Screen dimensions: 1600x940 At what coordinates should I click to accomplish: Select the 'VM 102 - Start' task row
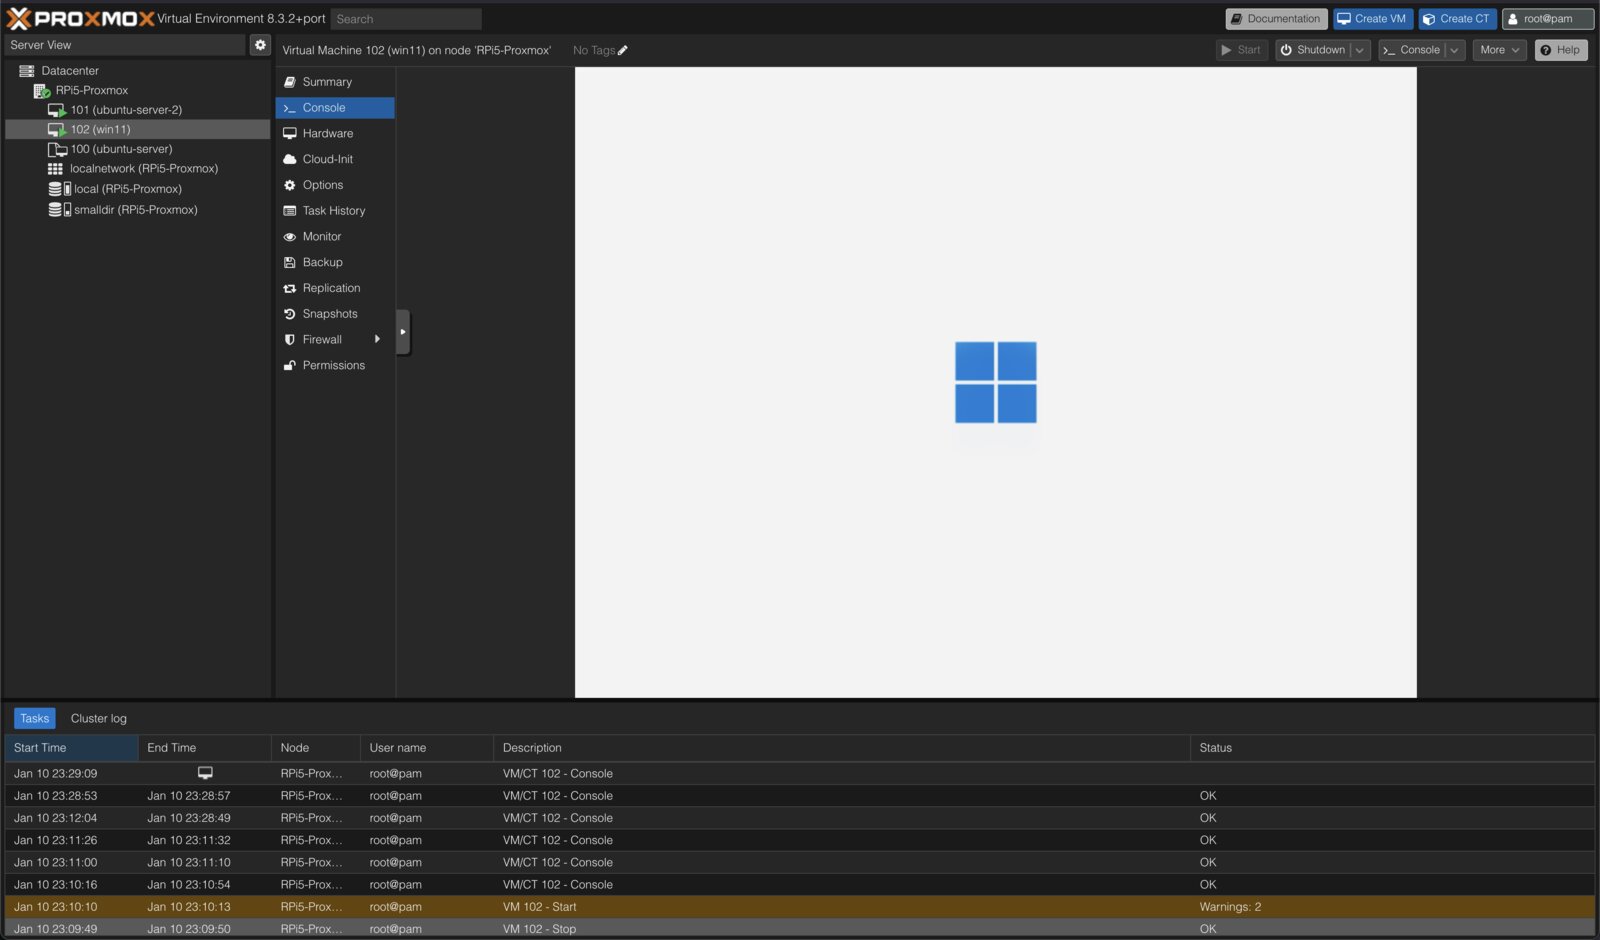[x=799, y=907]
